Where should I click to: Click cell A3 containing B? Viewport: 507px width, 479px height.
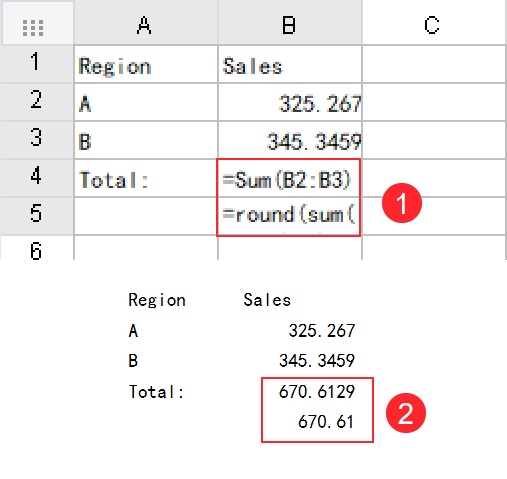146,140
